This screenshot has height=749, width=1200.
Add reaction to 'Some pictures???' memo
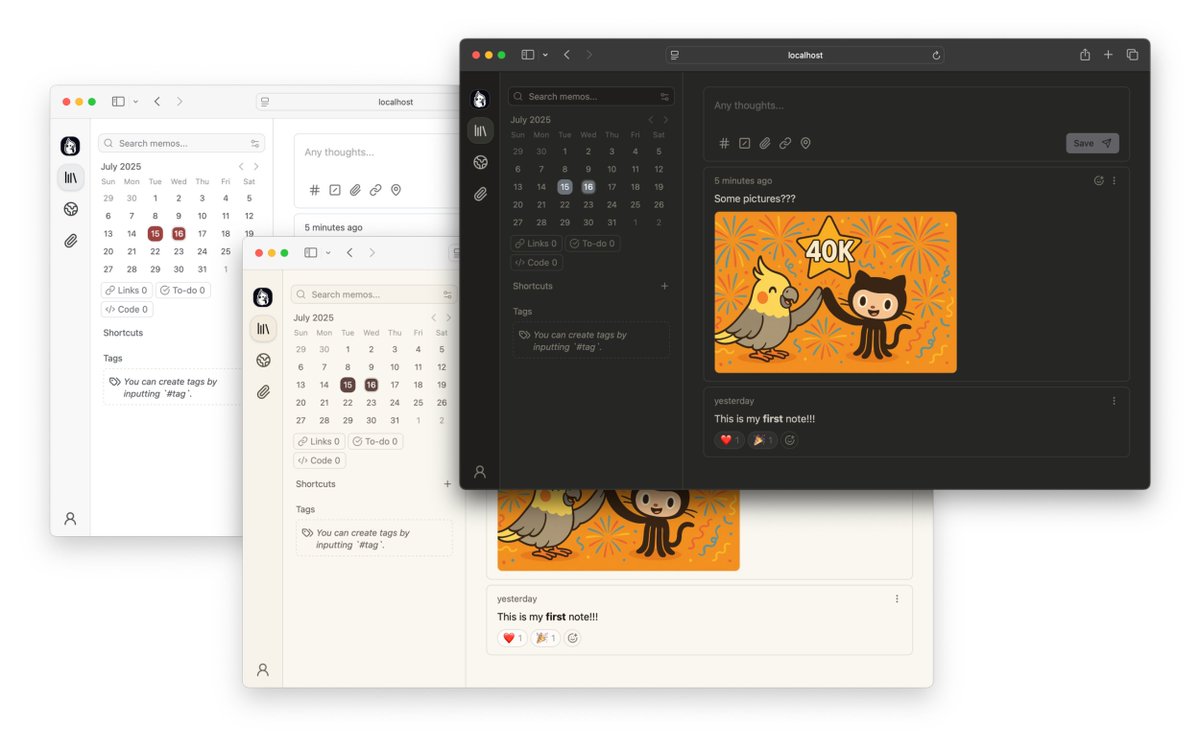coord(1099,181)
